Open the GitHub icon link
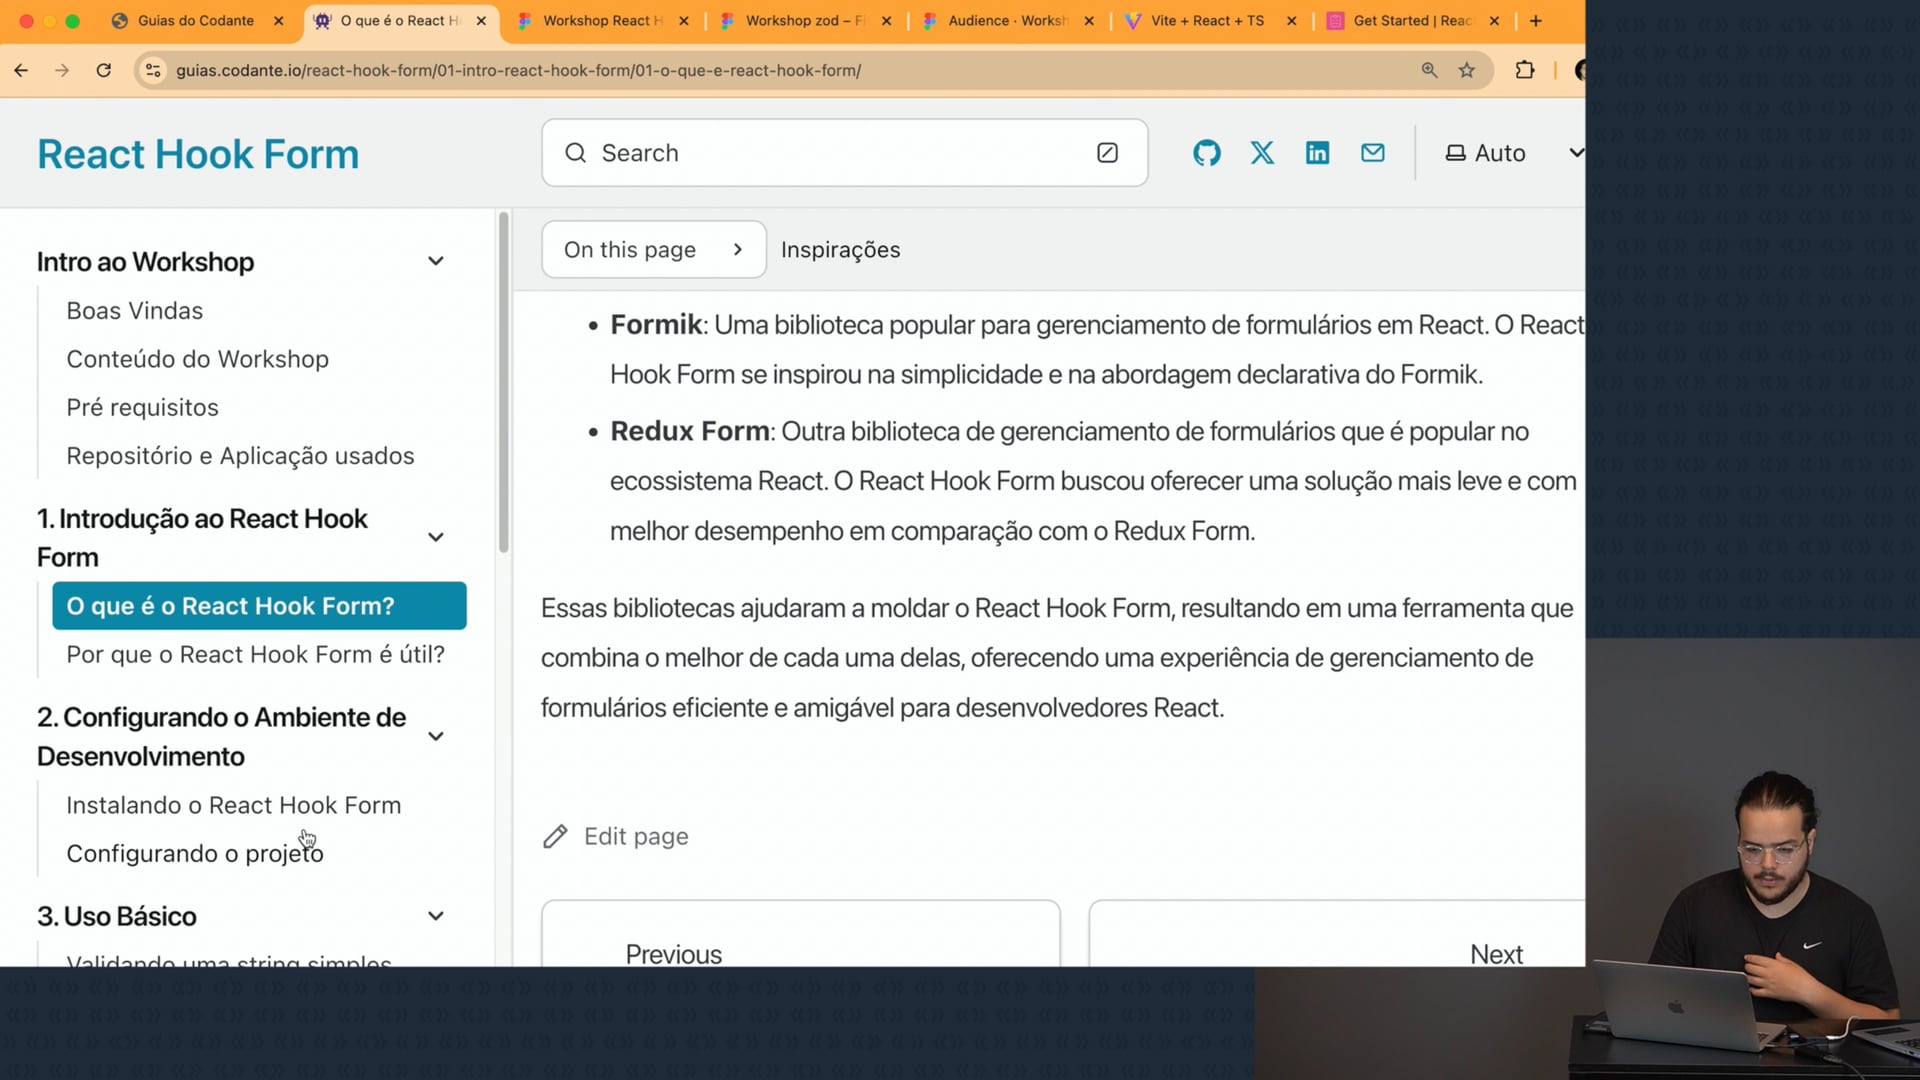1920x1080 pixels. click(1206, 153)
